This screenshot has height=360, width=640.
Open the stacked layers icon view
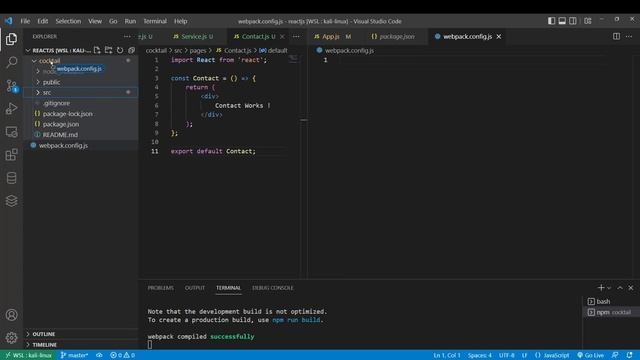[11, 201]
